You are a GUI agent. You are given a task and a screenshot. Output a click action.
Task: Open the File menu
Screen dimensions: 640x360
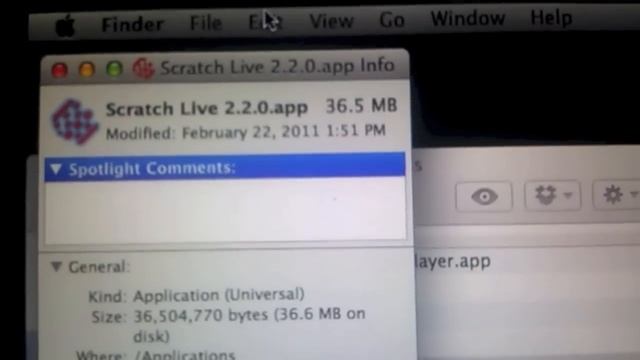[x=206, y=23]
